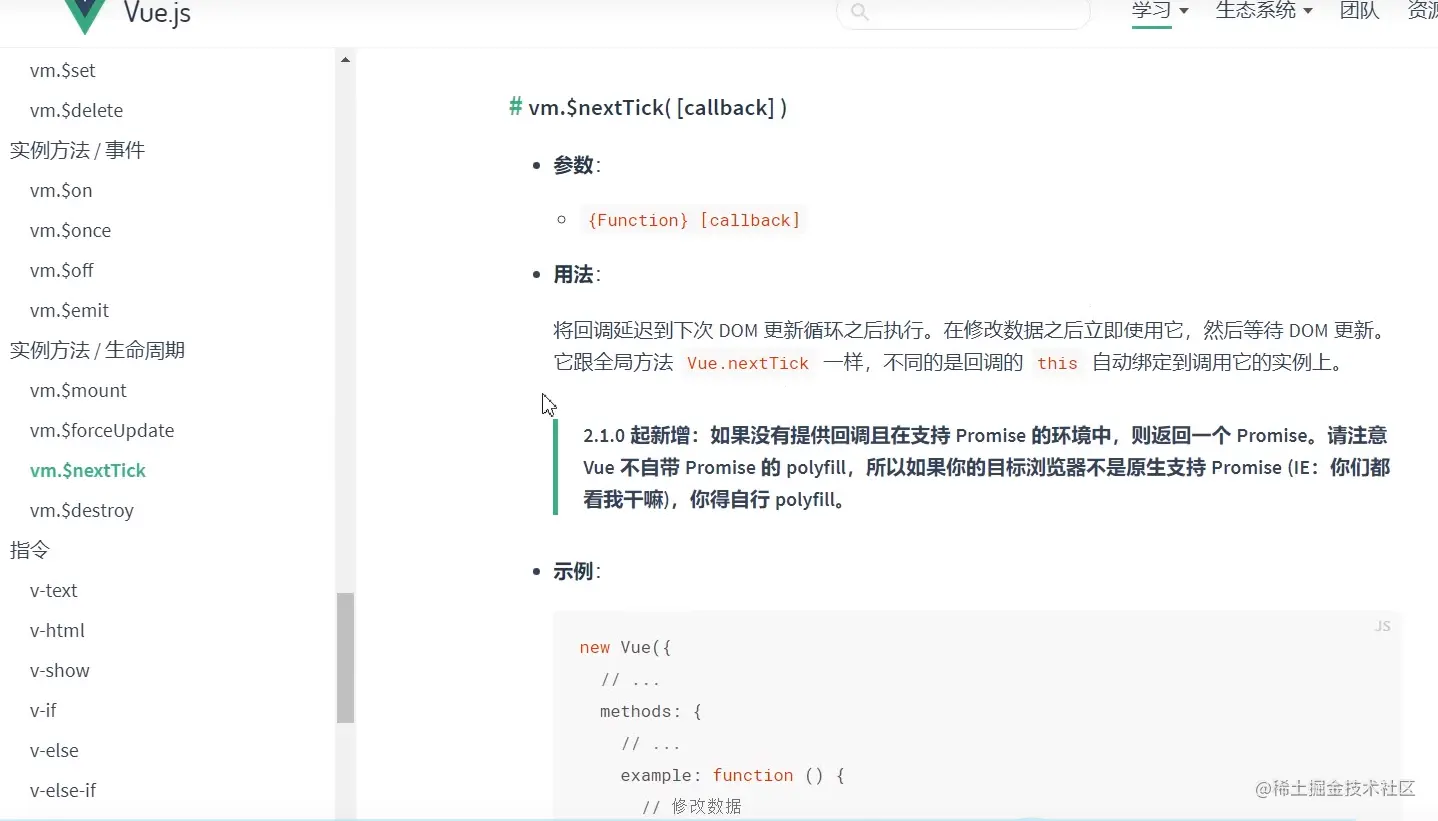
Task: Go to v-show directive link
Action: [x=60, y=671]
